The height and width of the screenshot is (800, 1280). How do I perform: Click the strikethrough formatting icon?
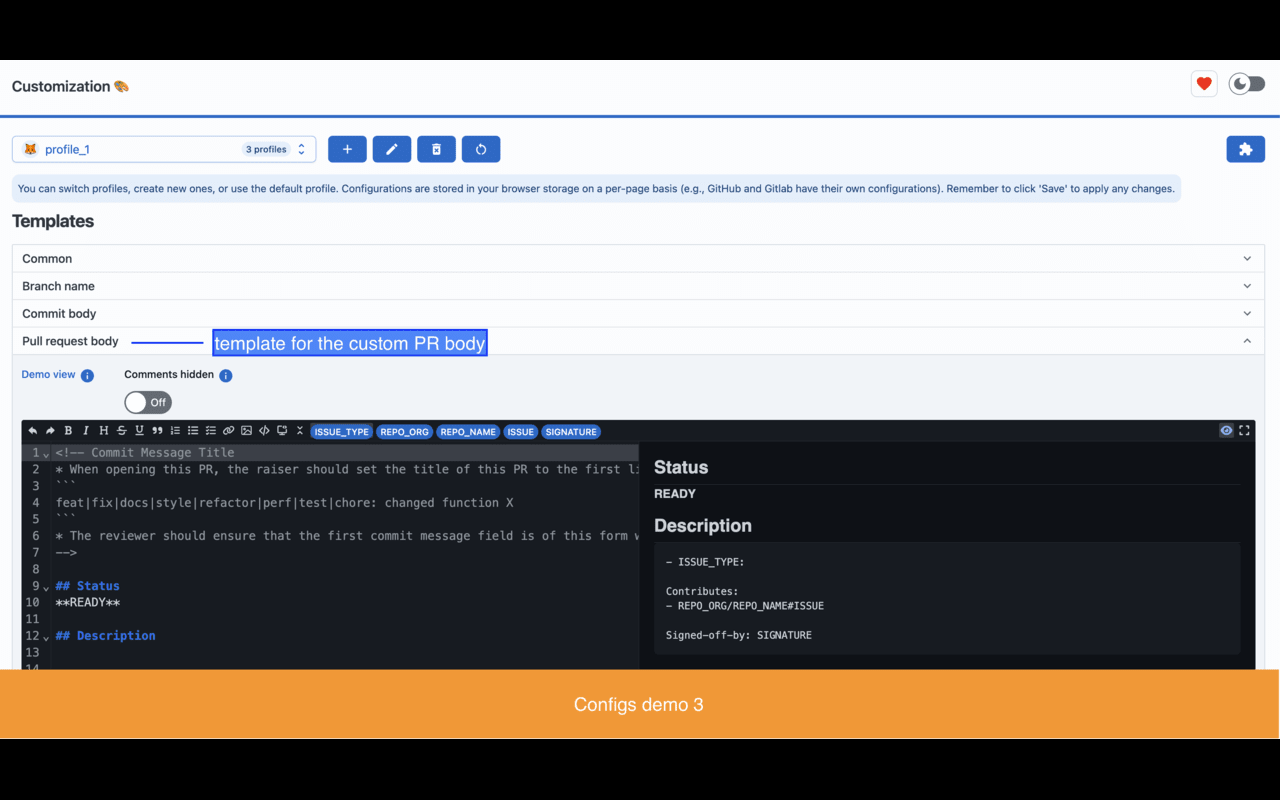[121, 430]
